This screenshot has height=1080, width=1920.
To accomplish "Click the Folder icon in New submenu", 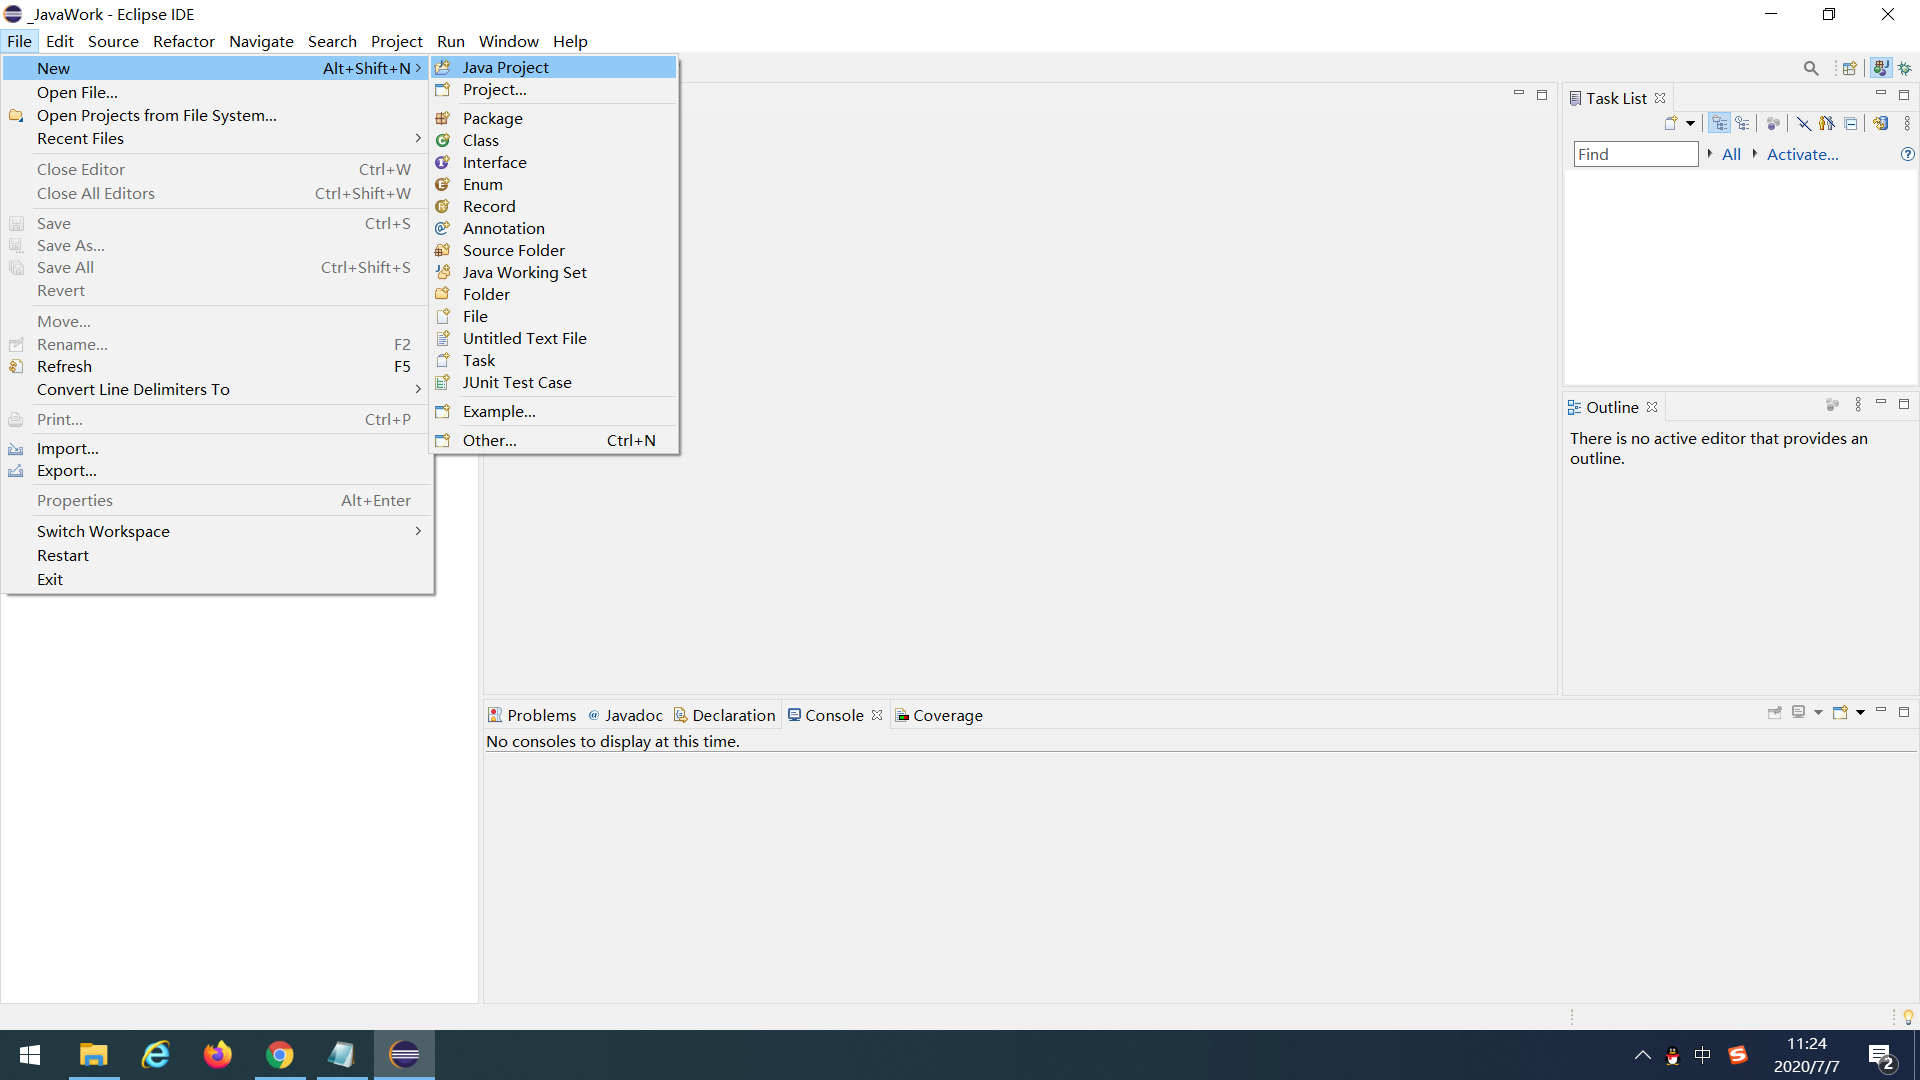I will tap(442, 294).
